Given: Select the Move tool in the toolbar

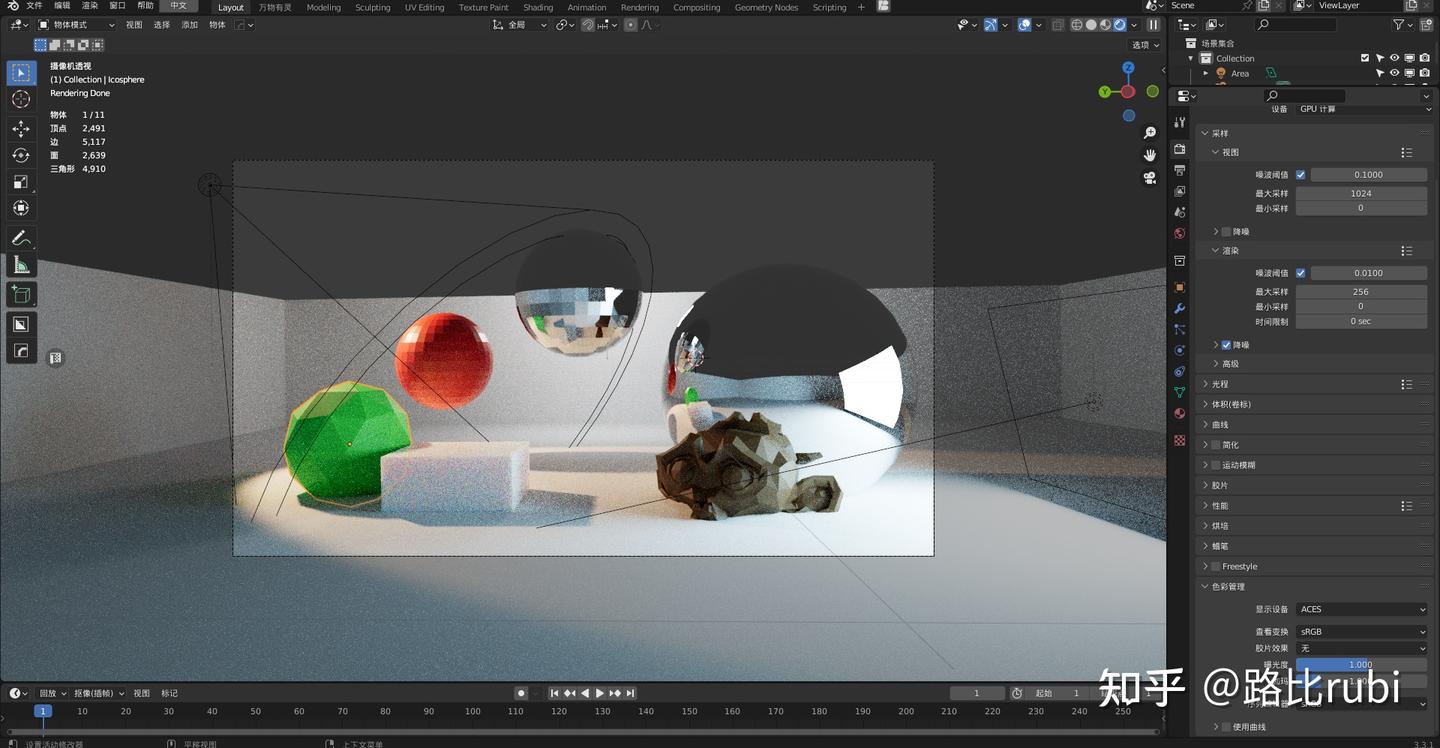Looking at the screenshot, I should click(x=21, y=129).
